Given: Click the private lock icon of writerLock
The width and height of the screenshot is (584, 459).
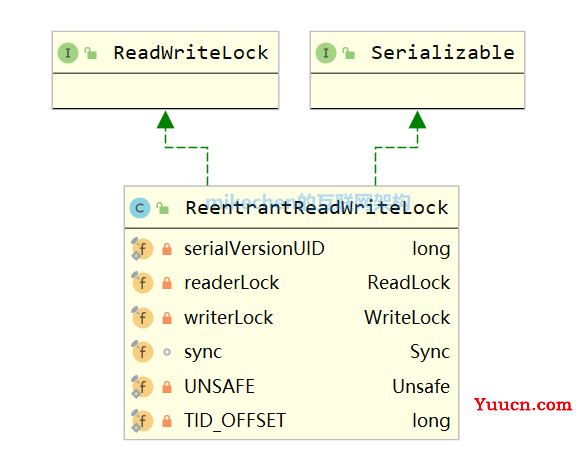Looking at the screenshot, I should coord(167,318).
